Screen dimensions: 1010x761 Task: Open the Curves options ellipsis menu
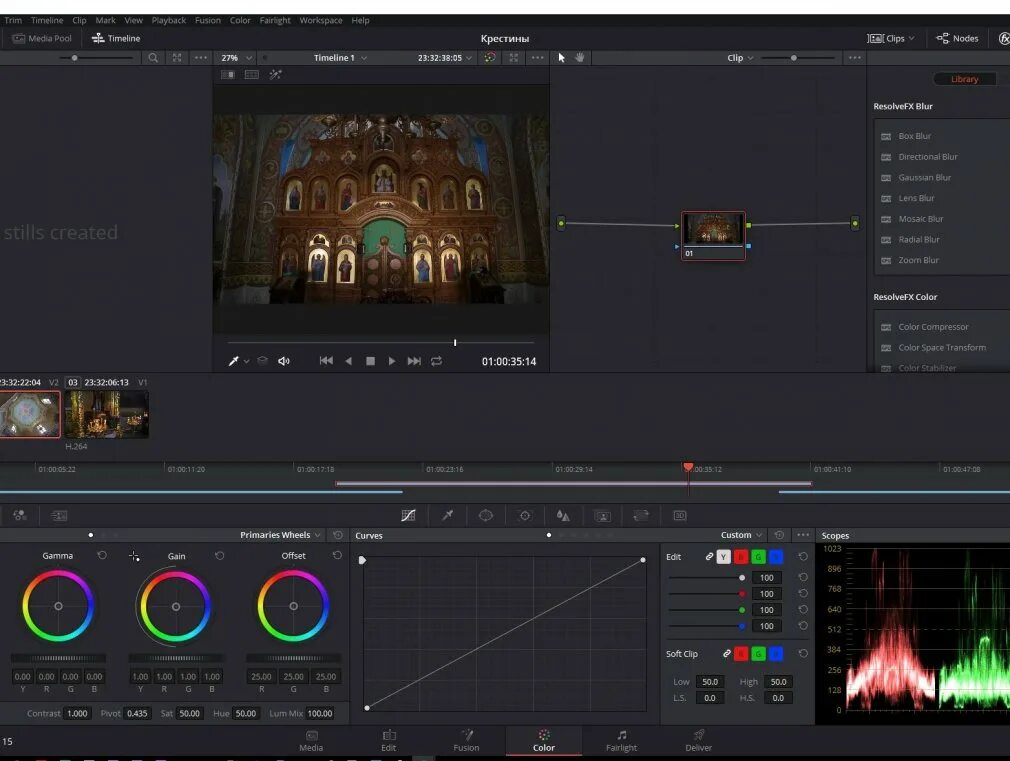coord(803,535)
